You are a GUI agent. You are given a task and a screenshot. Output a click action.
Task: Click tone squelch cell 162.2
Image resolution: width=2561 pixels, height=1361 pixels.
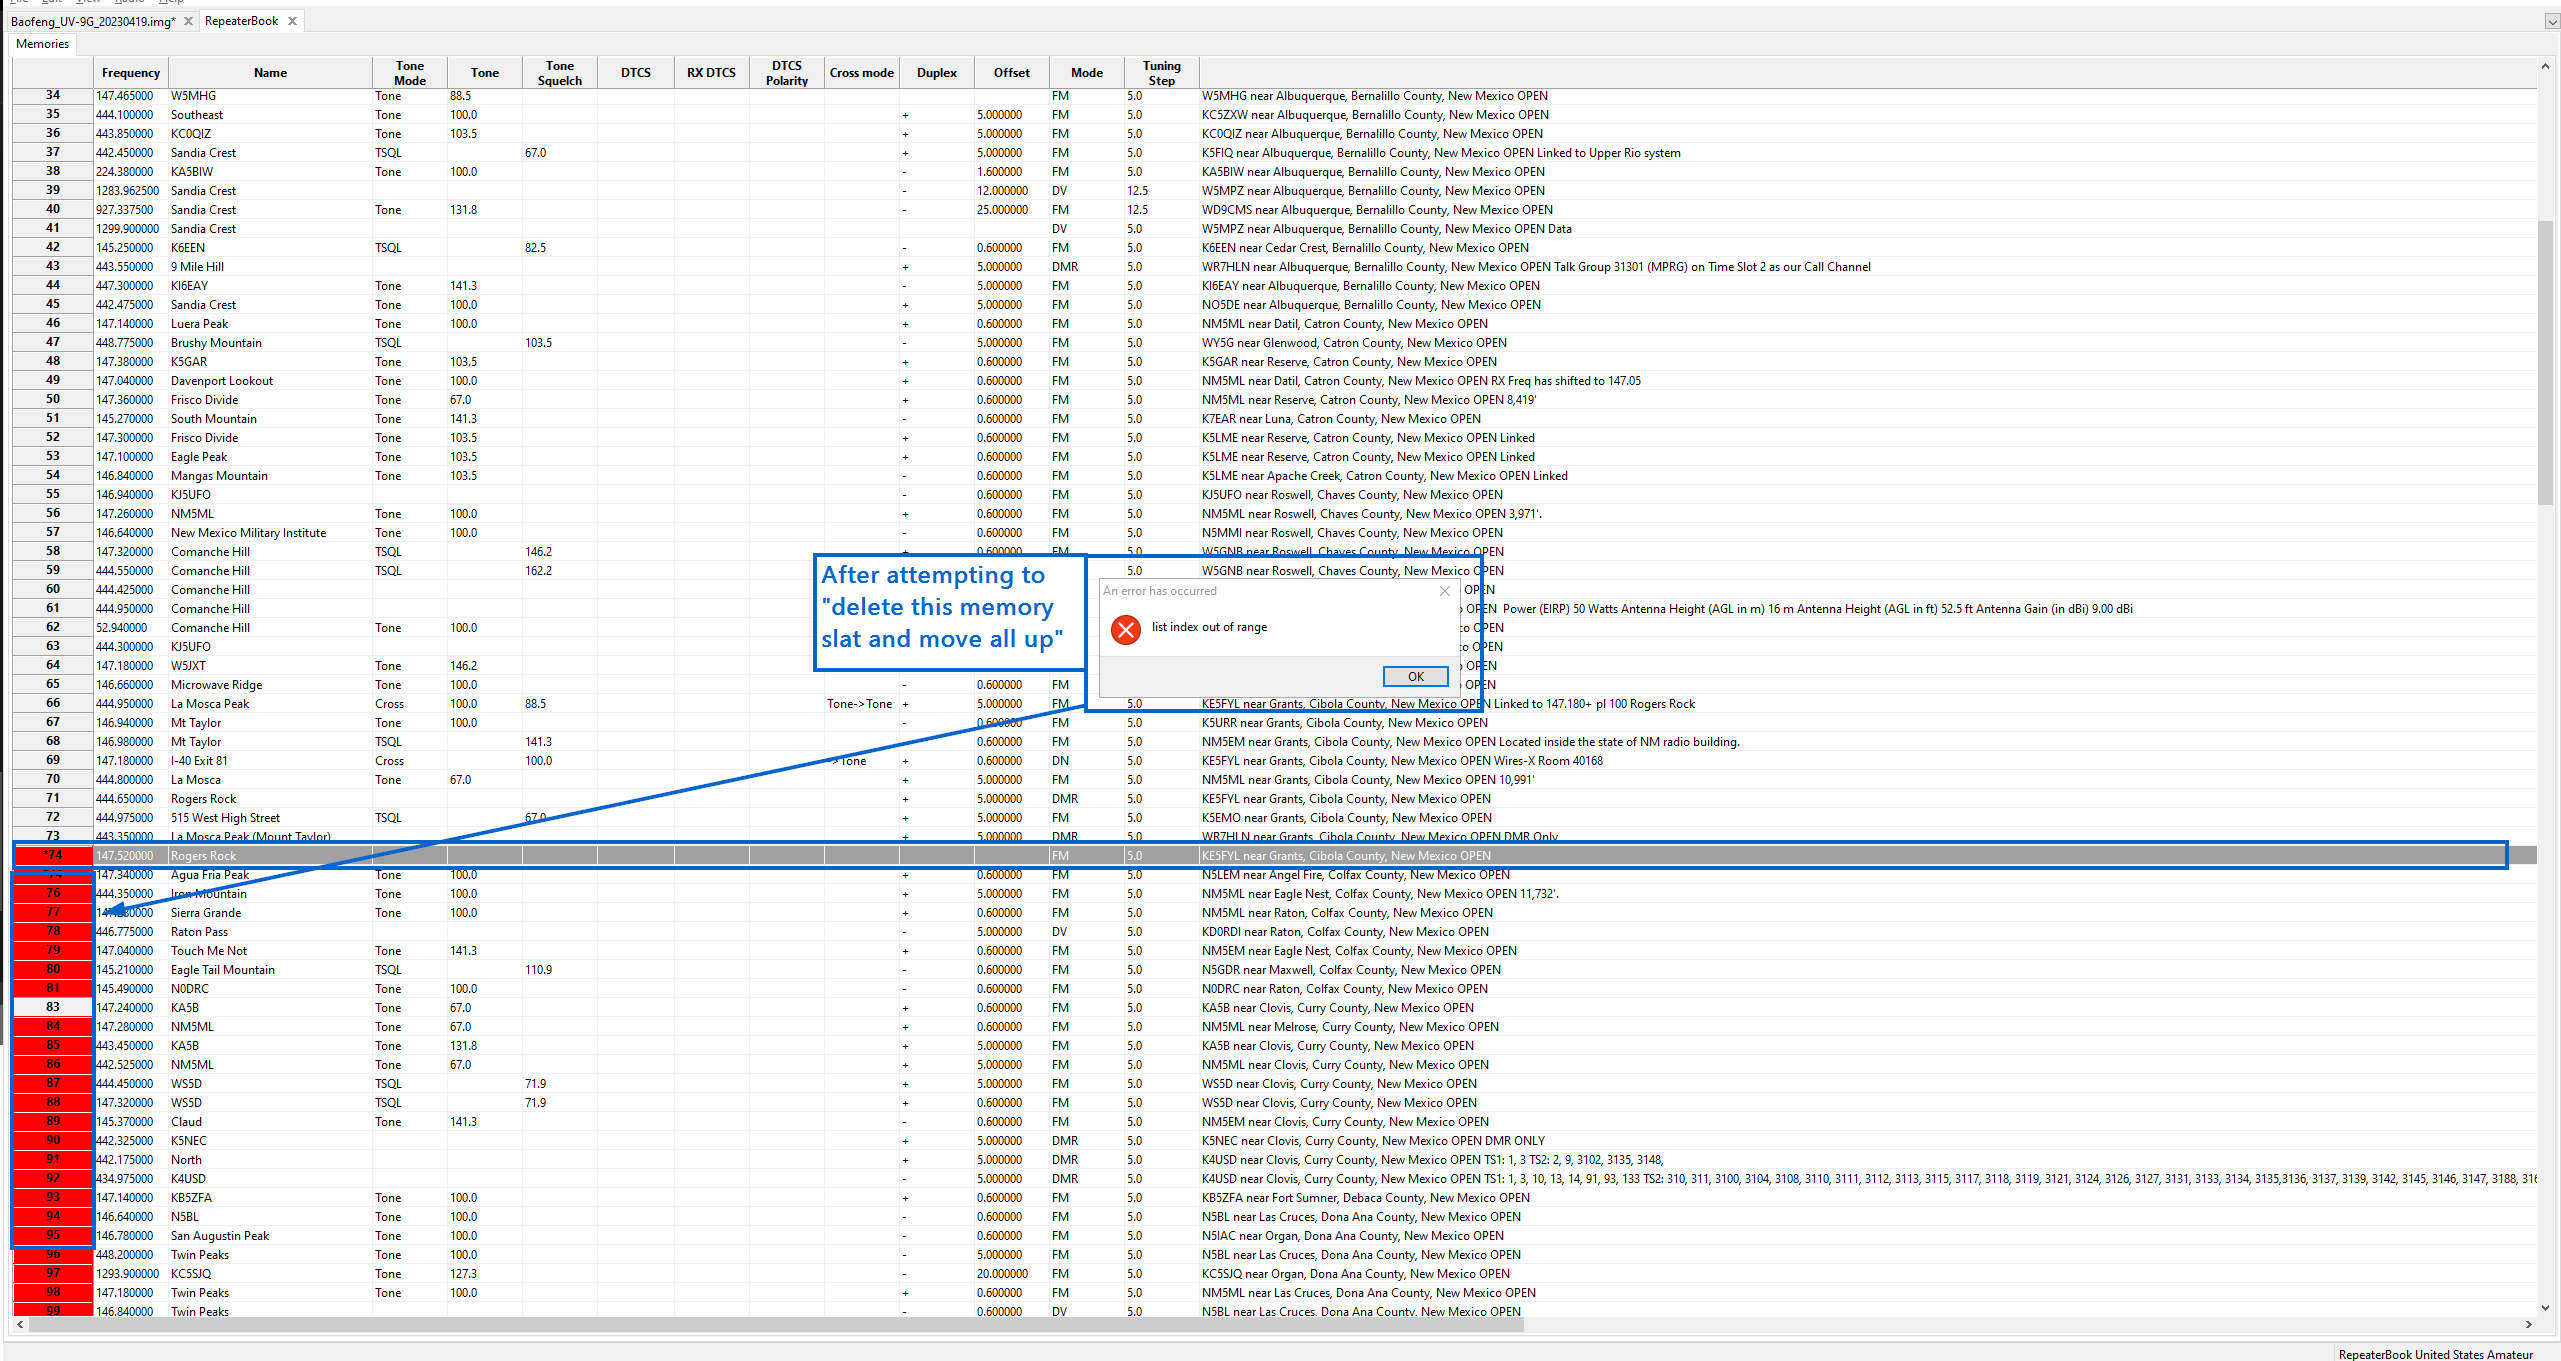(x=560, y=571)
